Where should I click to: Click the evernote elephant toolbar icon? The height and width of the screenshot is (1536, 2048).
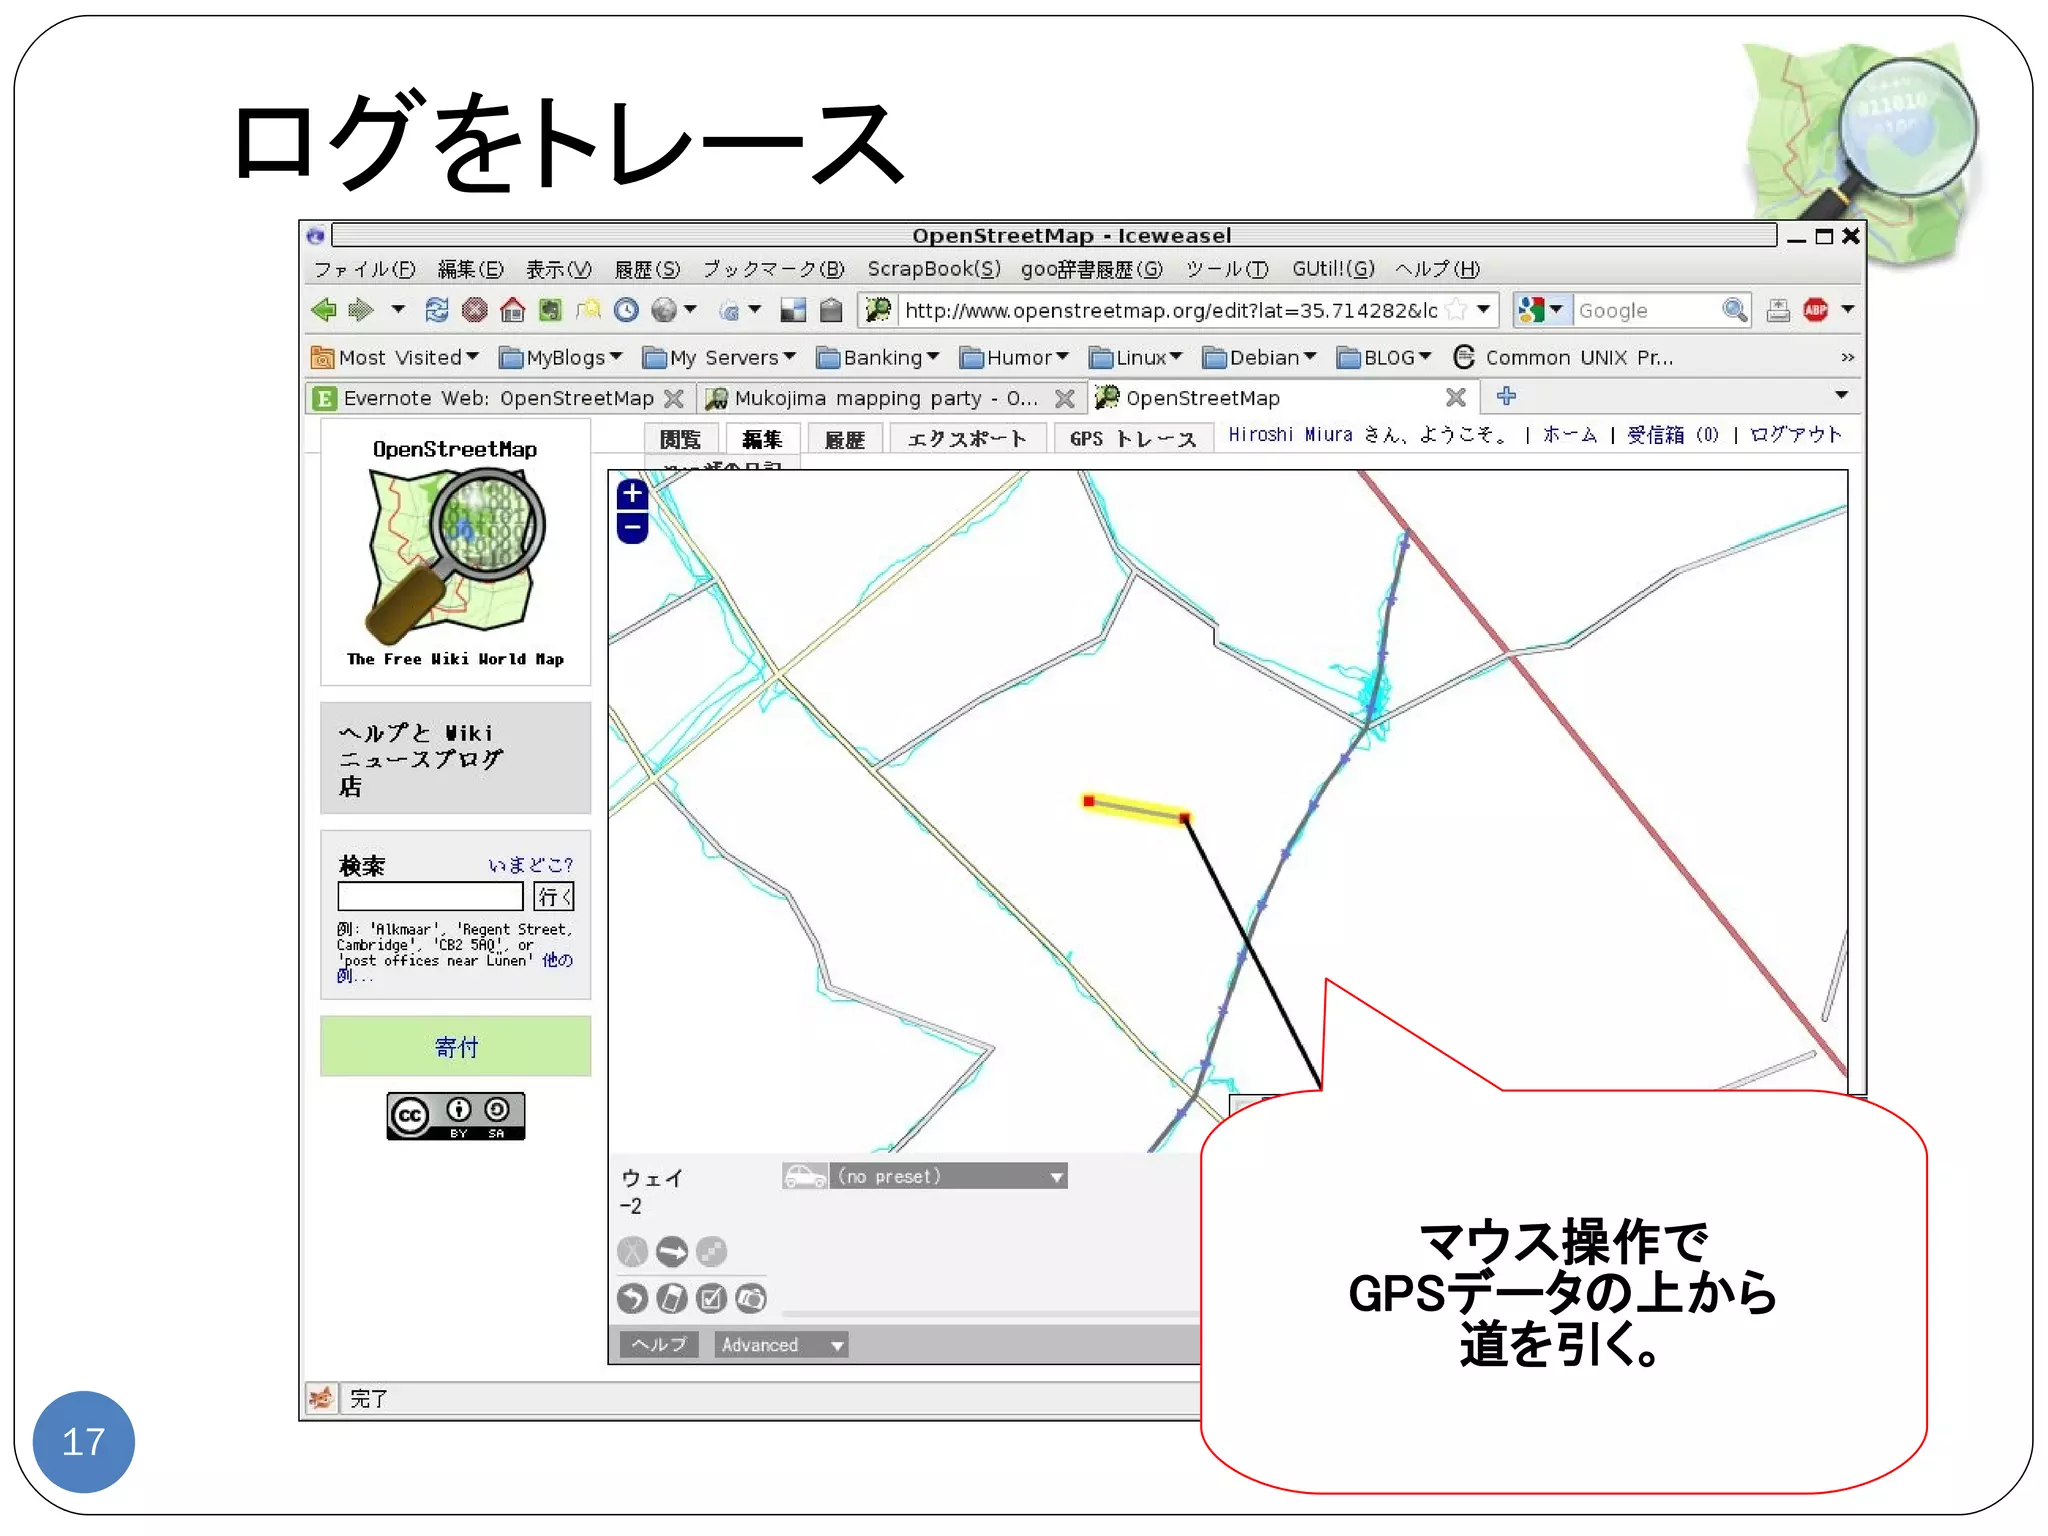pyautogui.click(x=550, y=310)
